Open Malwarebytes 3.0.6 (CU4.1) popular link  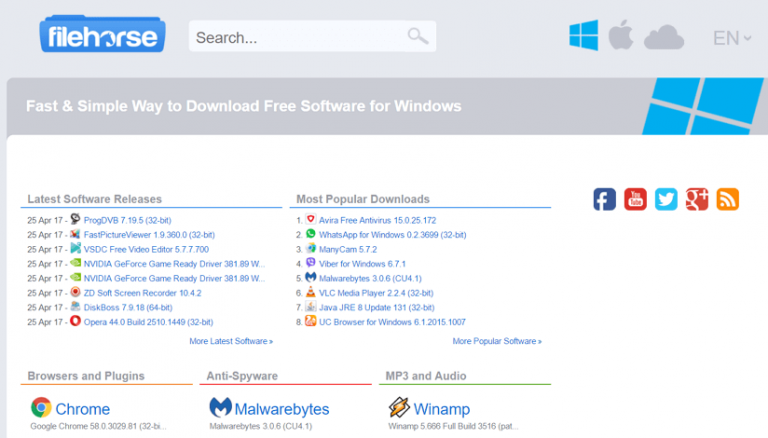pyautogui.click(x=370, y=278)
